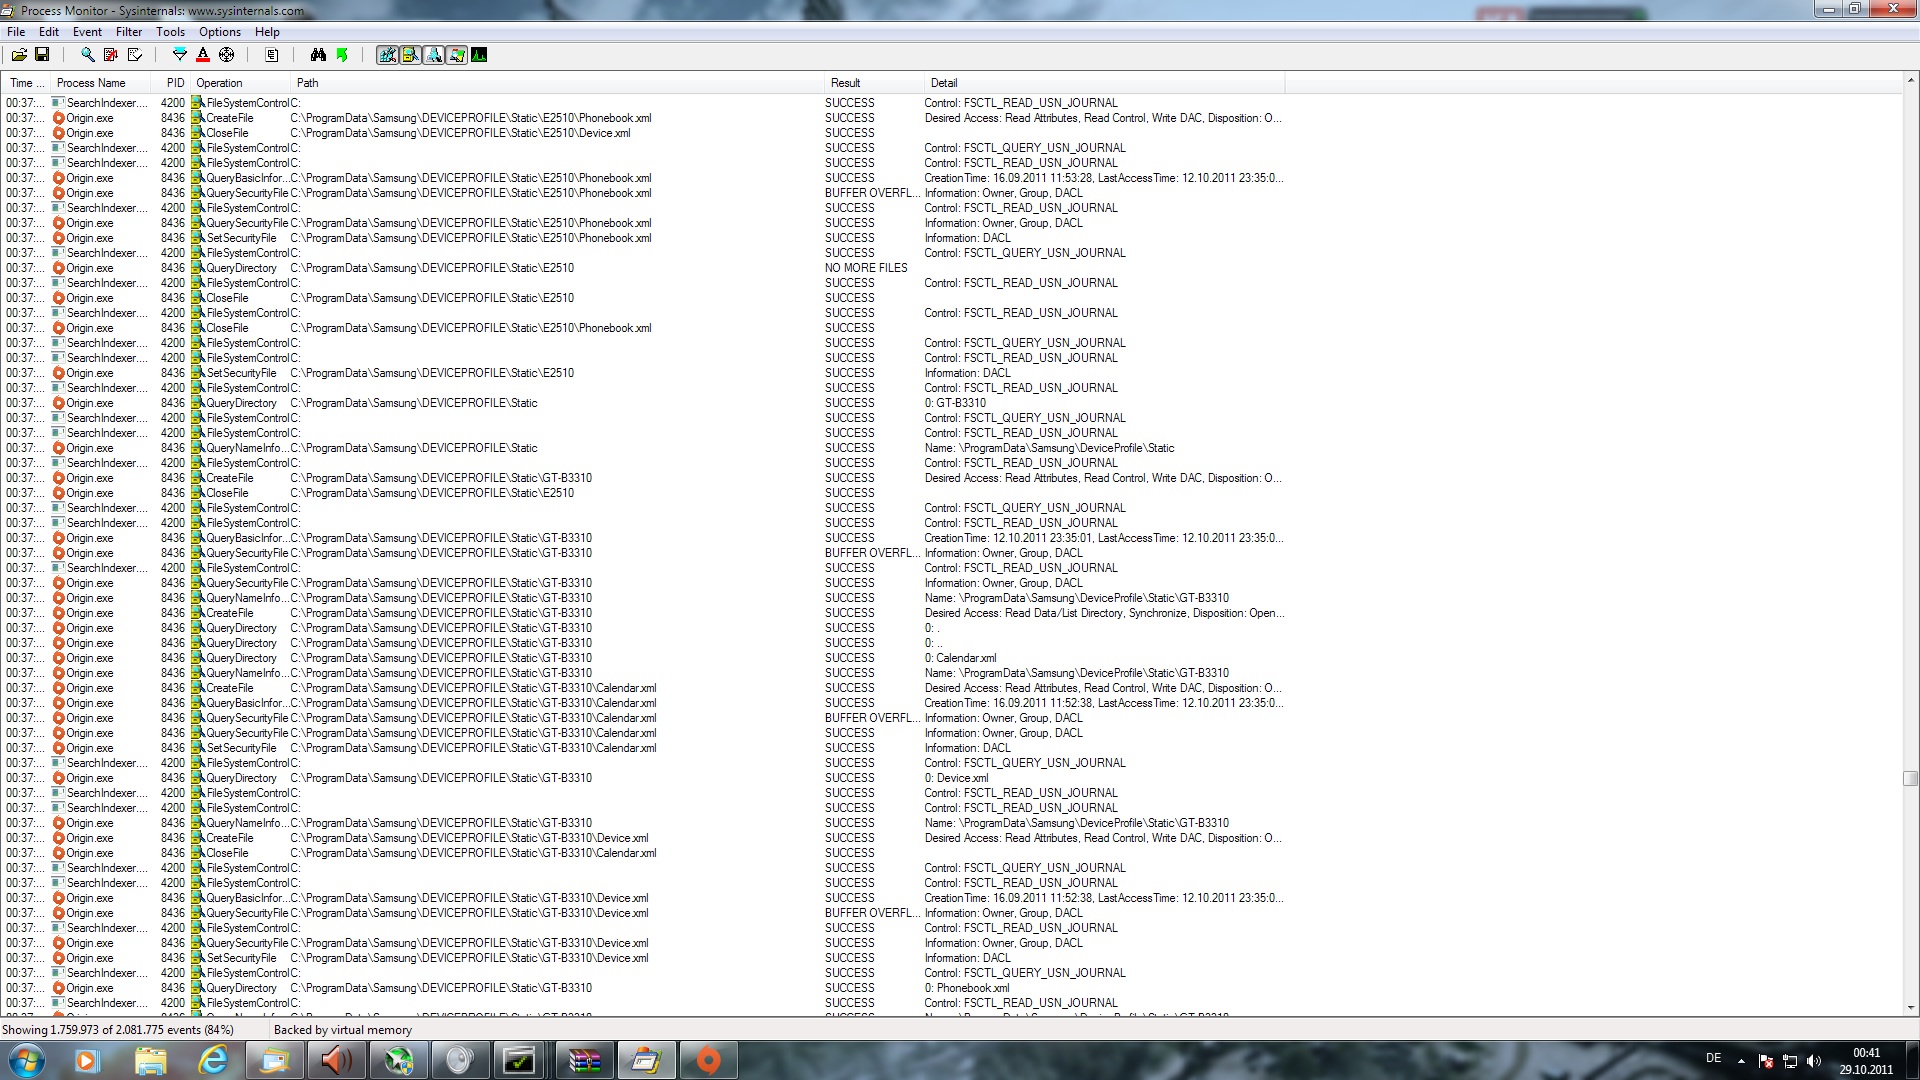Toggle the Autoscroll toolbar icon
The width and height of the screenshot is (1920, 1080).
pos(111,55)
